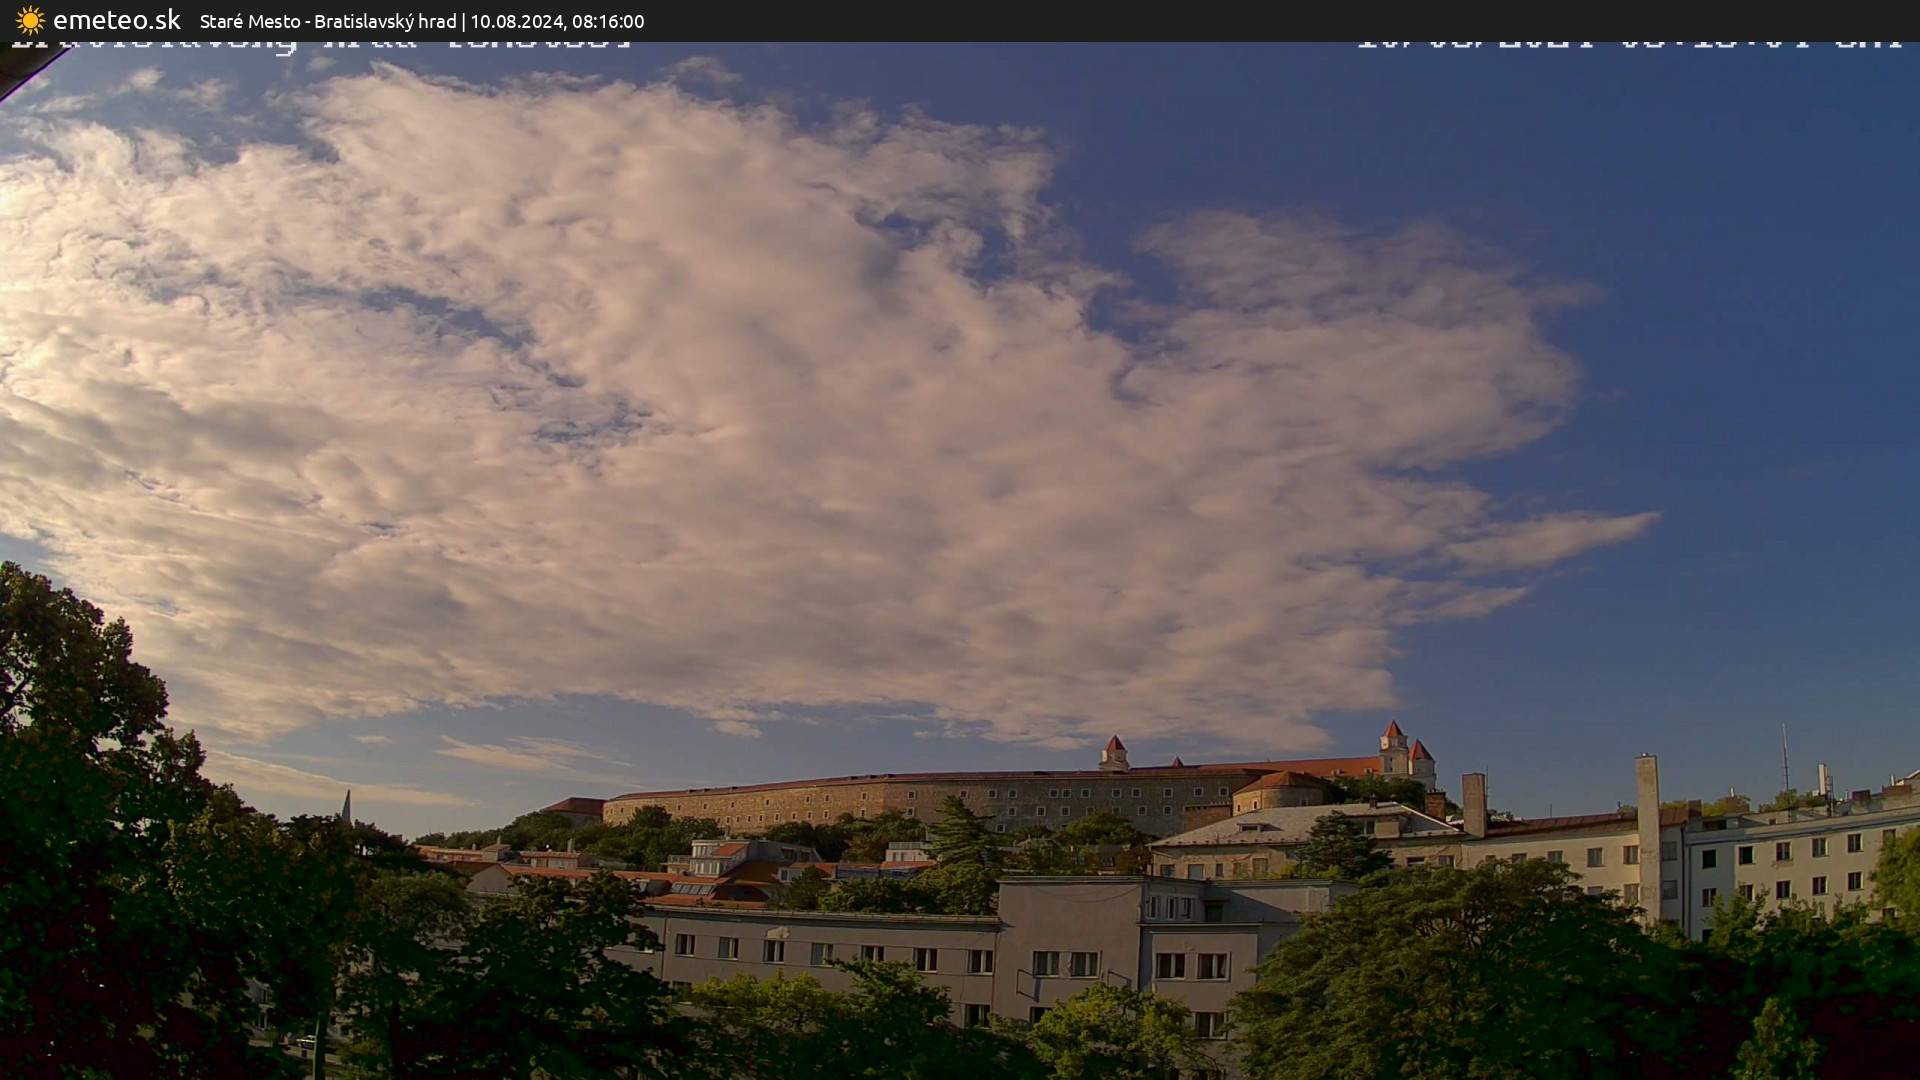Click the green church spire behind trees
1920x1080 pixels.
point(346,806)
